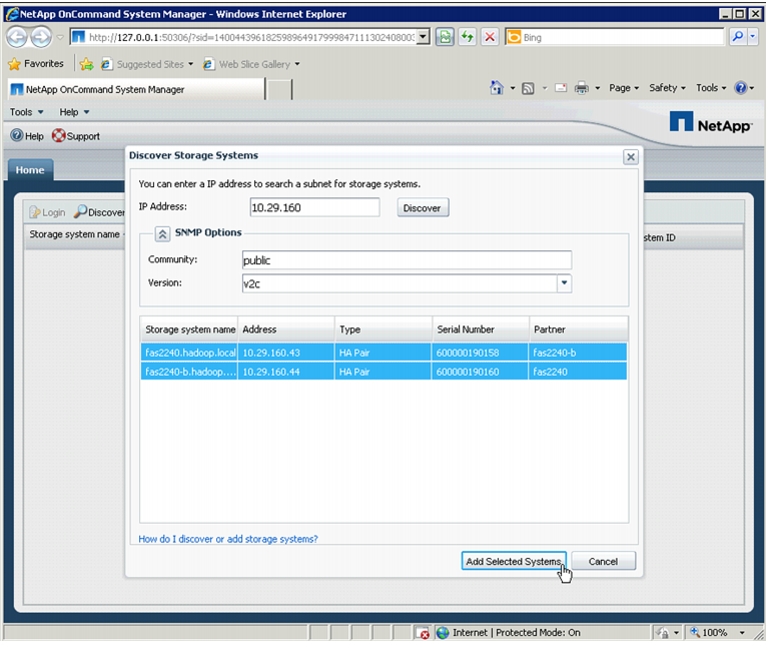This screenshot has height=671, width=768.
Task: Click the green Refresh arrows icon
Action: 467,37
